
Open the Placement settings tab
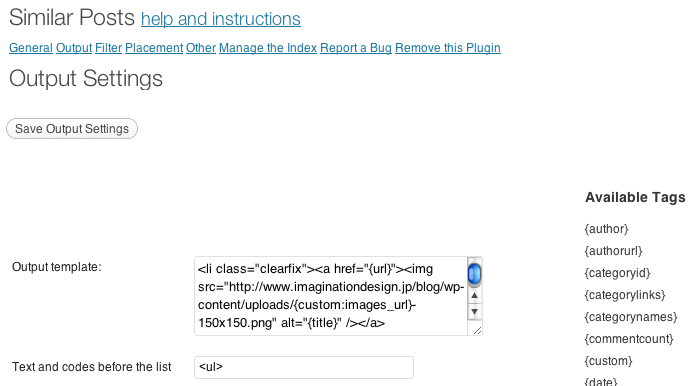(x=154, y=48)
